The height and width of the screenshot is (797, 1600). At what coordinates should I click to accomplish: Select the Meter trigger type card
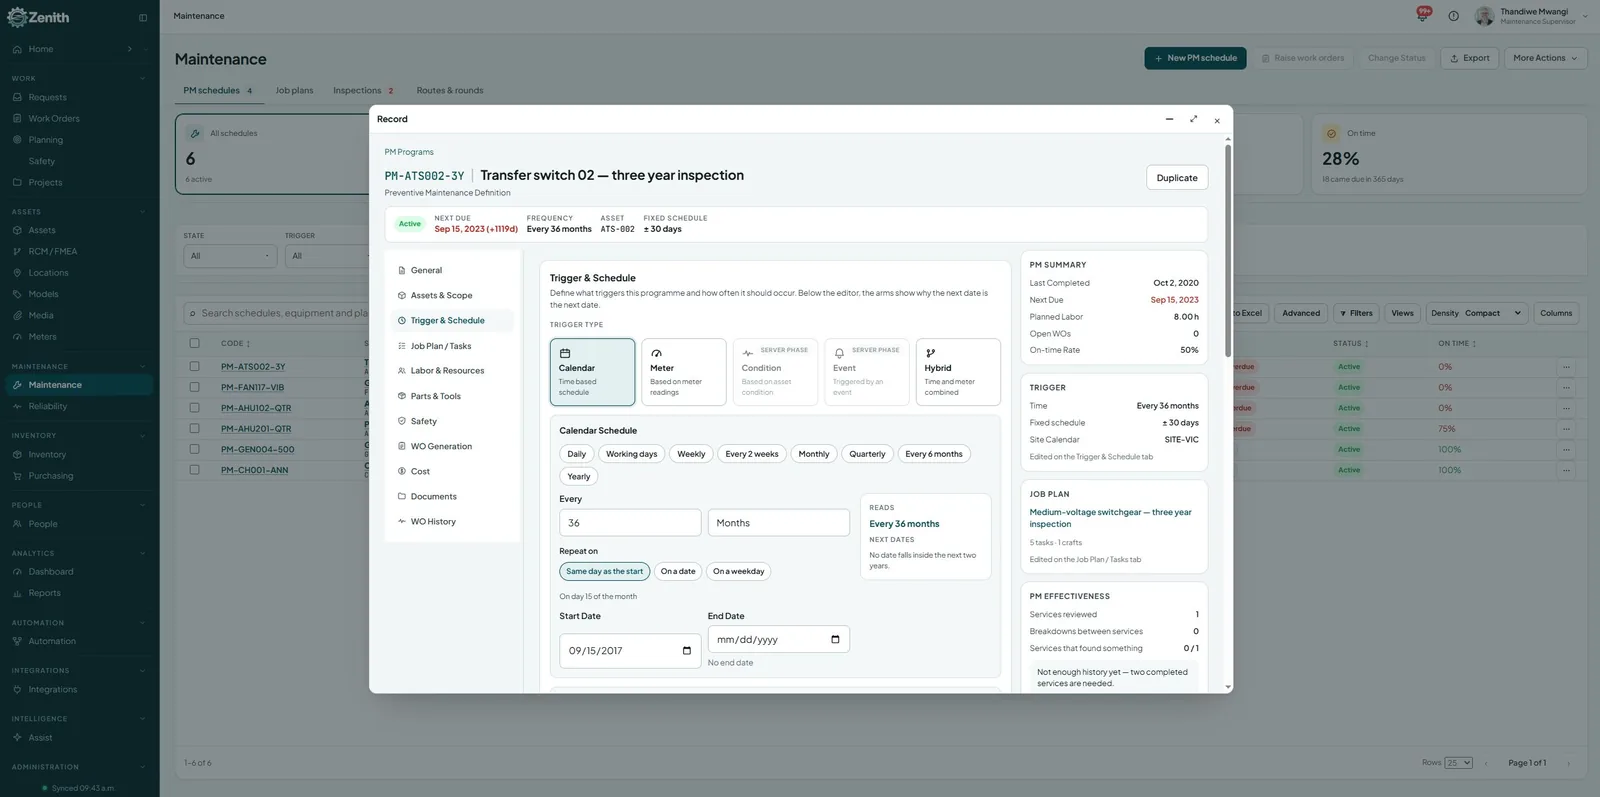(684, 372)
